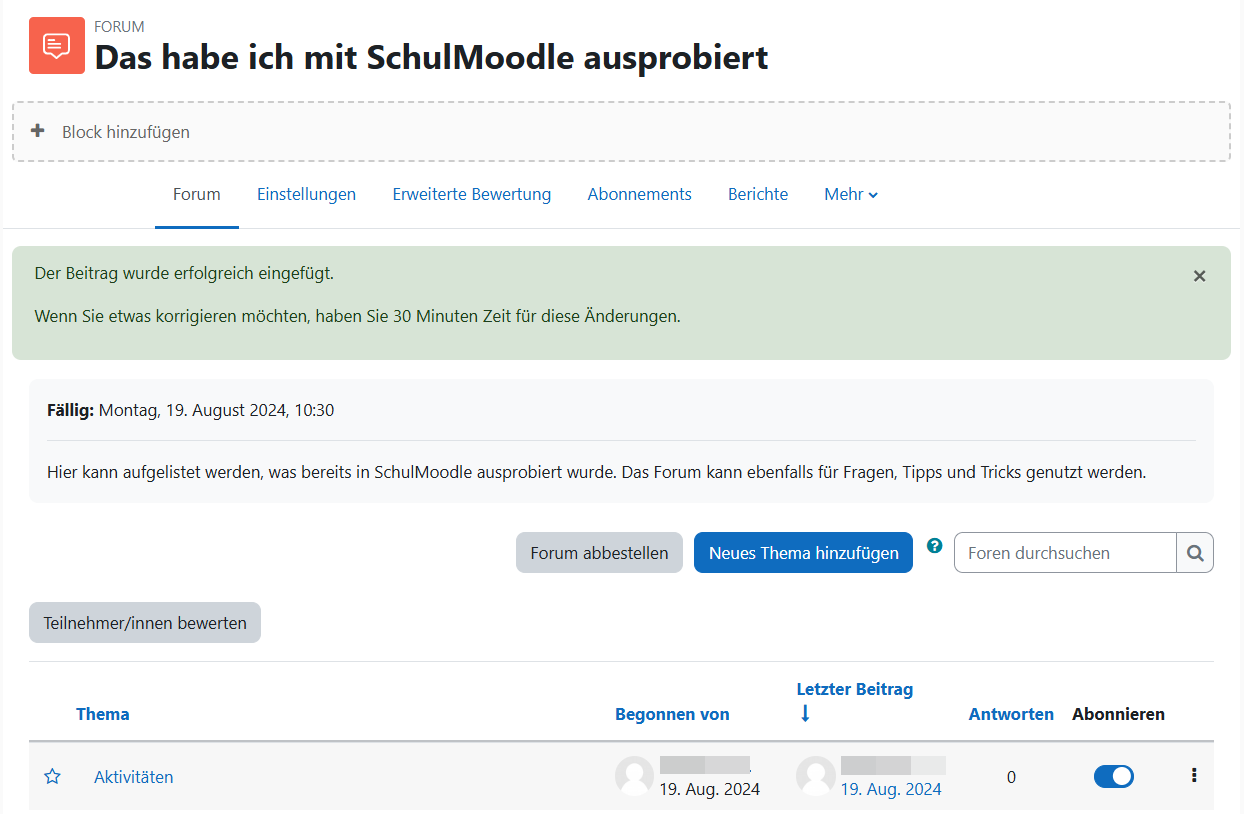Click the orange forum activity icon
The width and height of the screenshot is (1244, 814).
[57, 45]
